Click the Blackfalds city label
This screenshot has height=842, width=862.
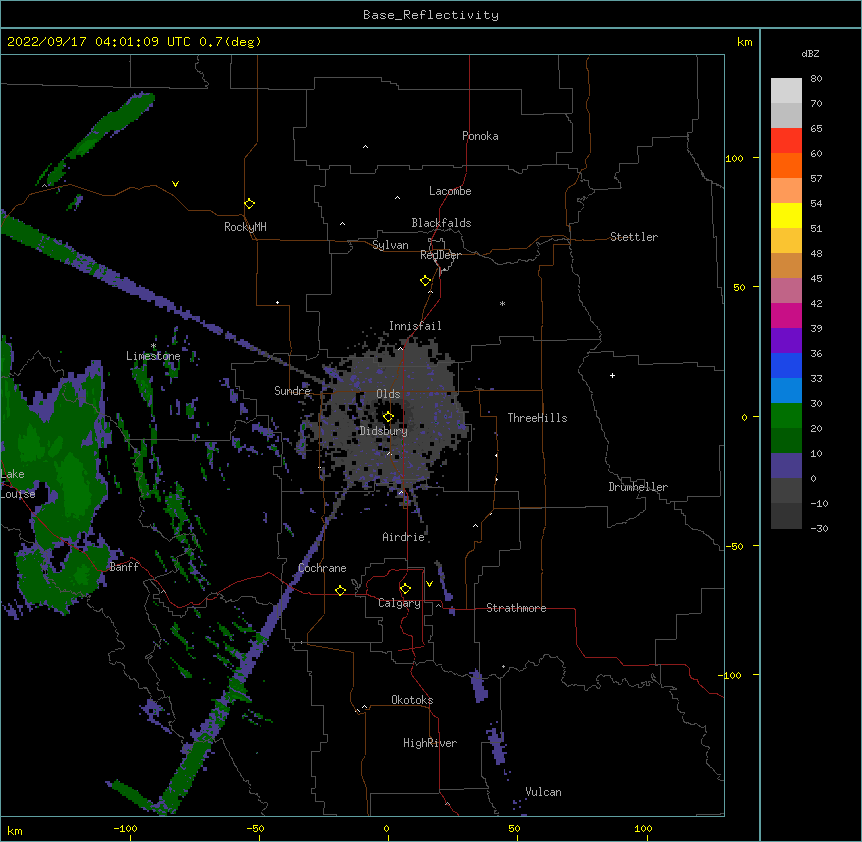pos(441,223)
